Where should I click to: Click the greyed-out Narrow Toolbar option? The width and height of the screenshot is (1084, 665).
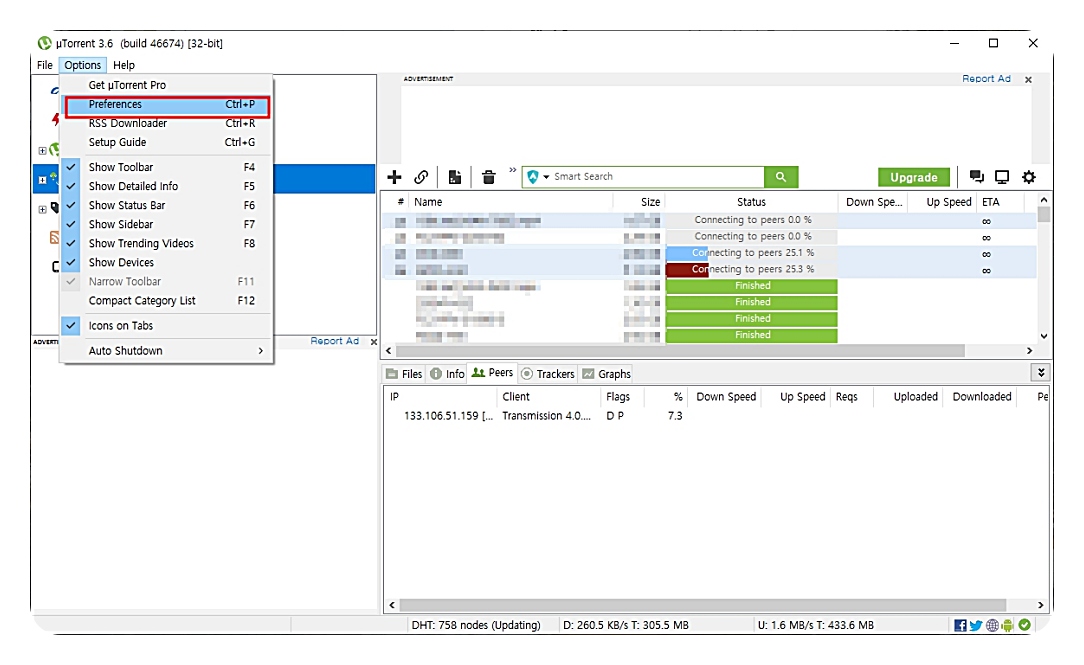[166, 281]
